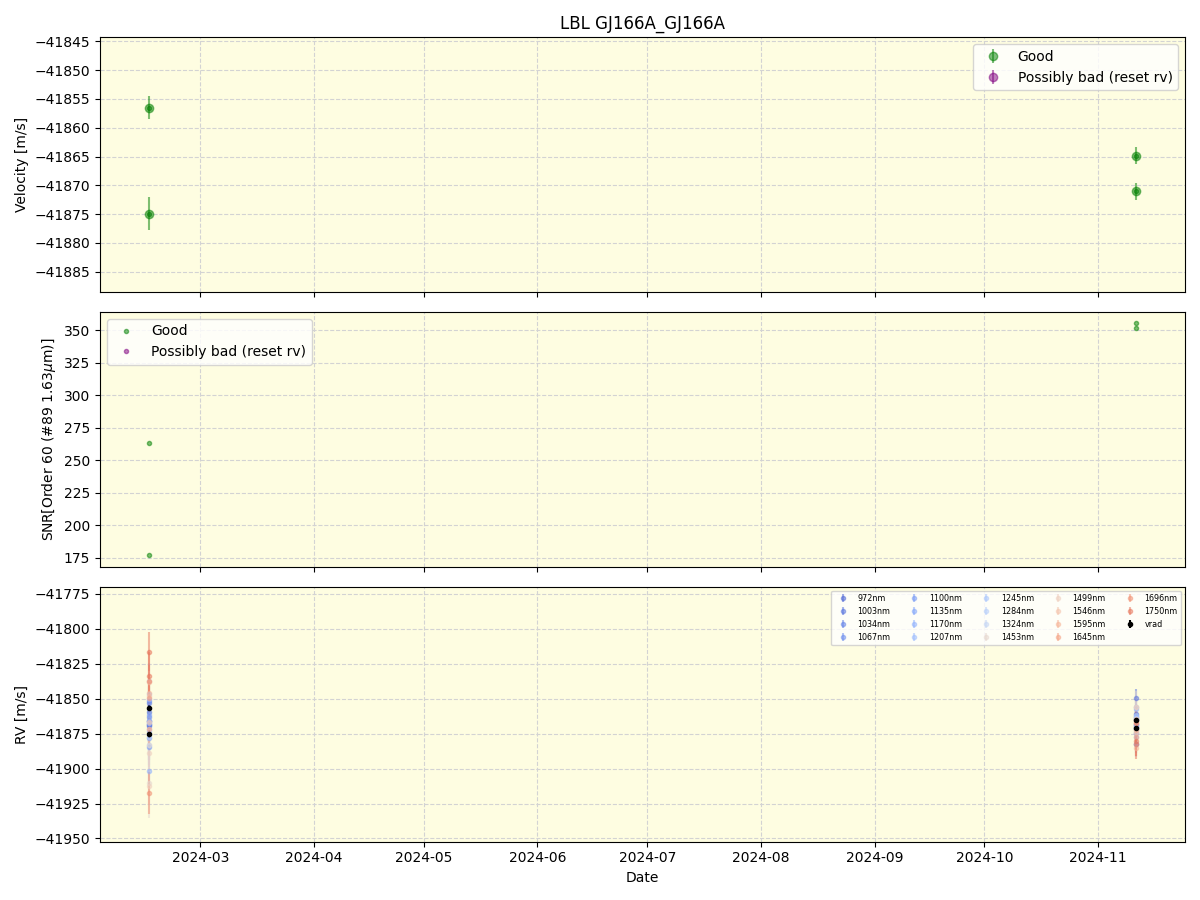Click the 972nm legend marker
Screen dimensions: 1200x900
[843, 598]
